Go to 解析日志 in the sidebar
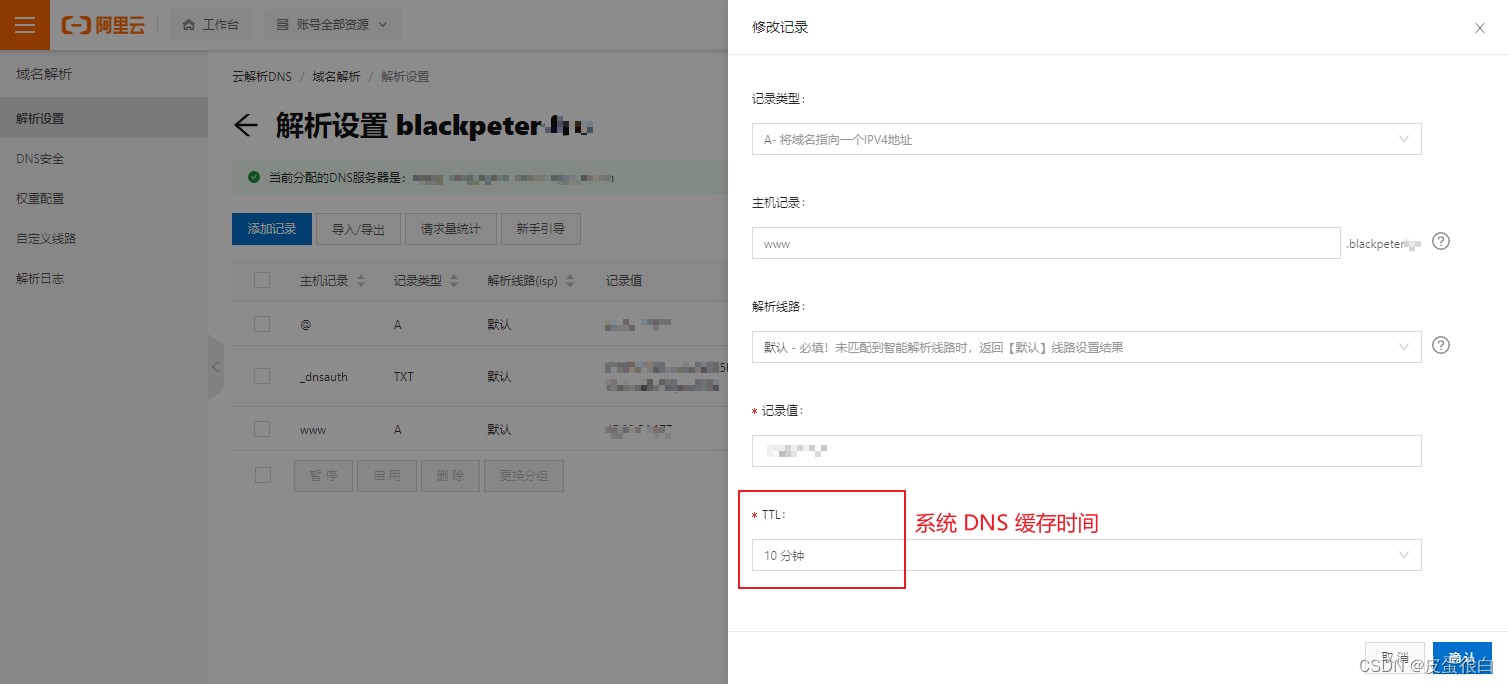 tap(40, 278)
